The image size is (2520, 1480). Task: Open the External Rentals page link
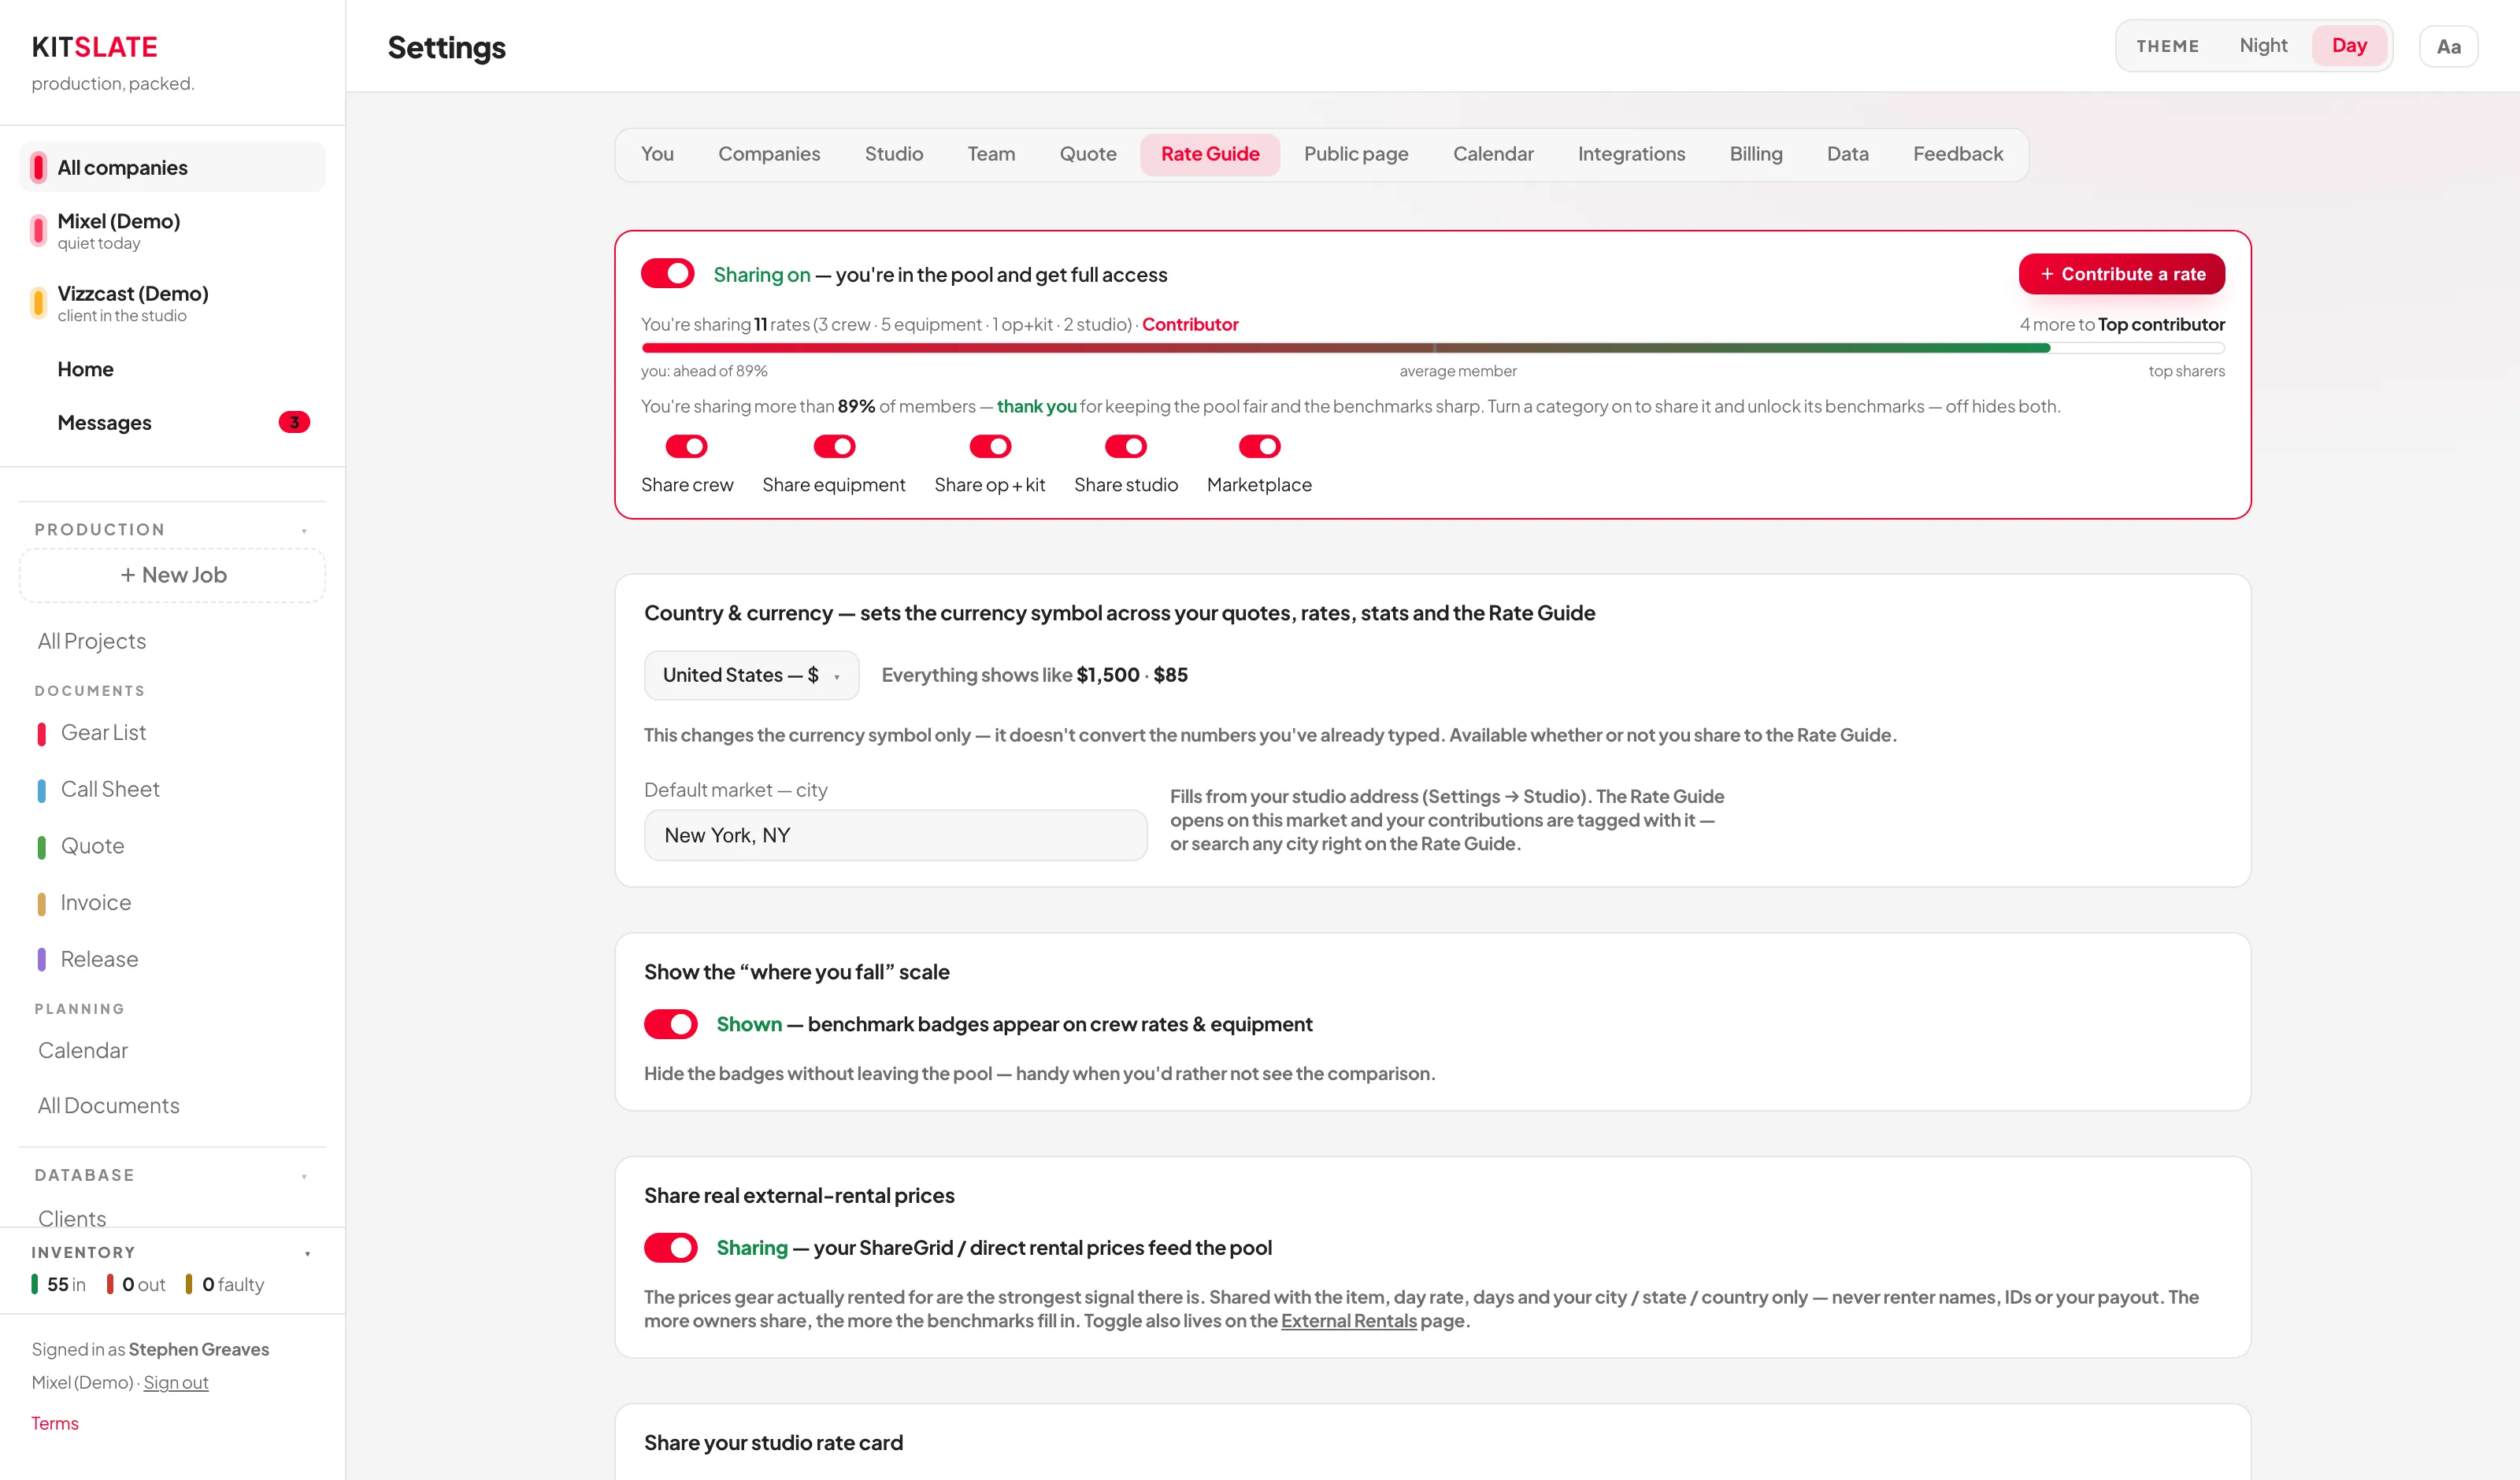[1348, 1321]
